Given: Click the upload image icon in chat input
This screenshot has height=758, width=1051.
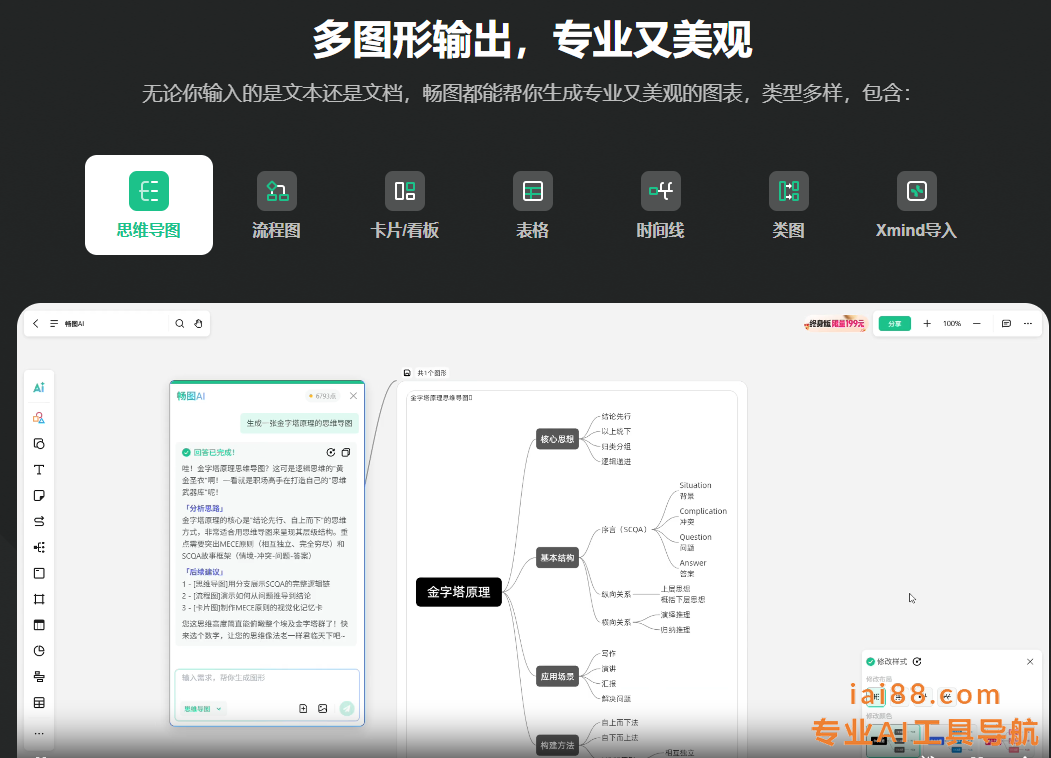Looking at the screenshot, I should click(322, 708).
